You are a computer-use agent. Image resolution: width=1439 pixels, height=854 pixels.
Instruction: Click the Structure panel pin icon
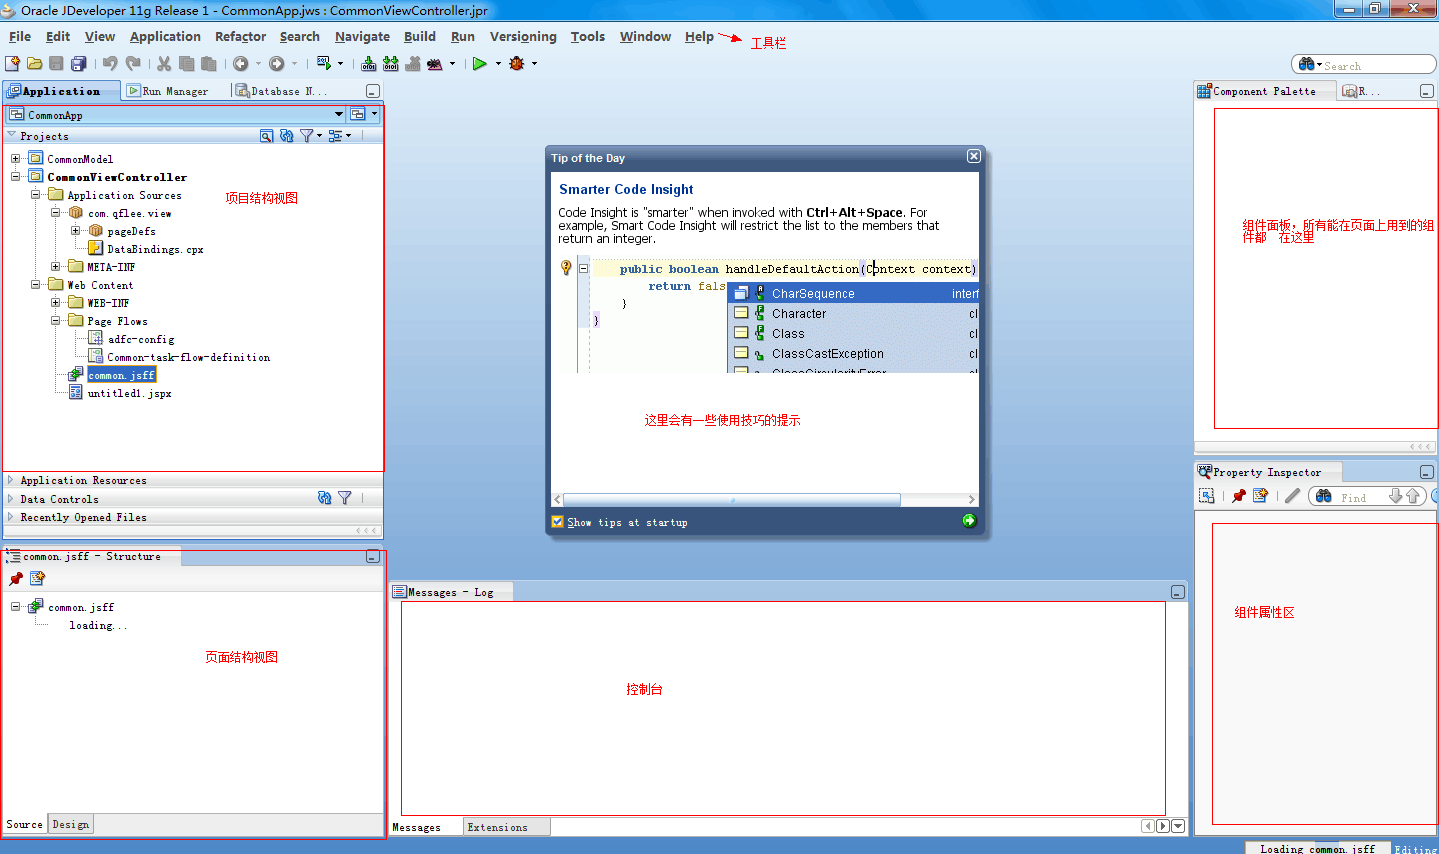tap(15, 579)
